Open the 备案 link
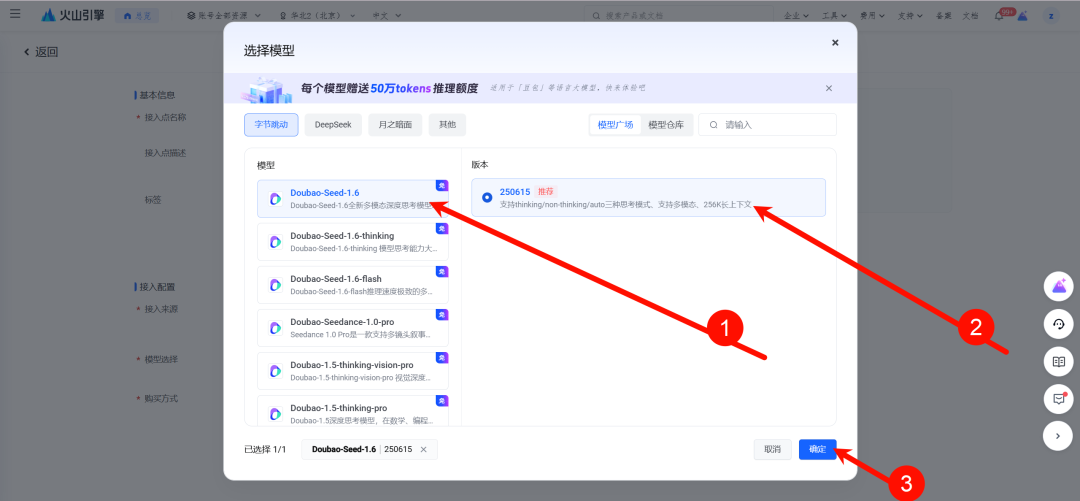Screen dimensions: 1080x501 click(944, 15)
